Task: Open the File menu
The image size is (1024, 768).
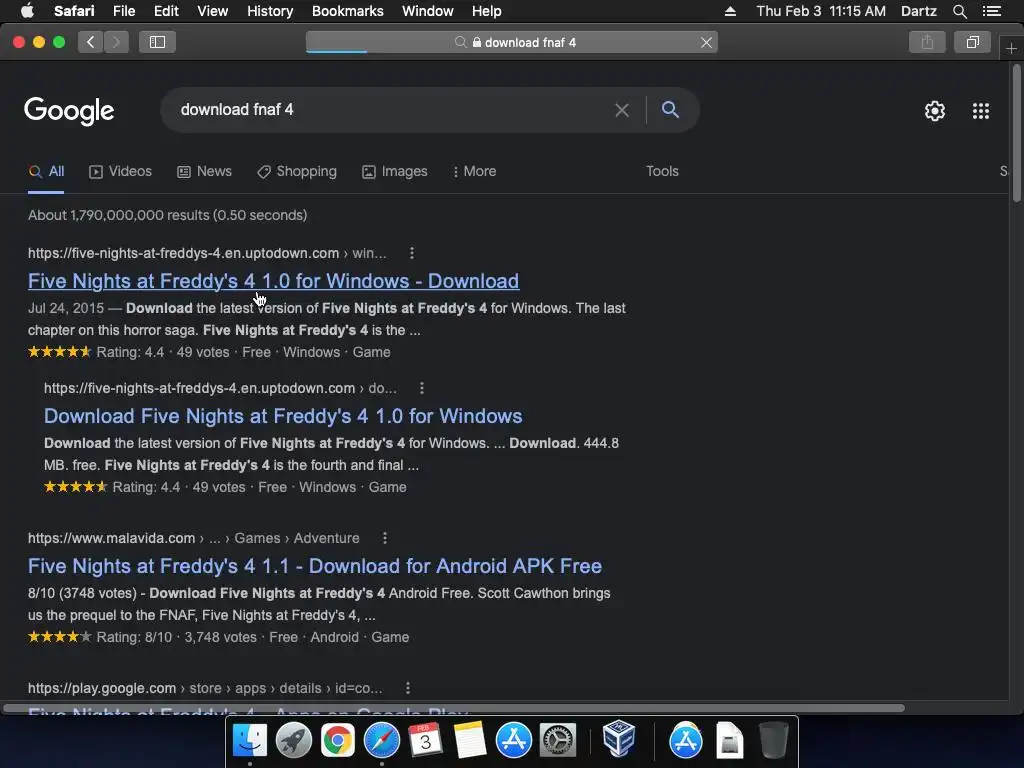Action: (124, 11)
